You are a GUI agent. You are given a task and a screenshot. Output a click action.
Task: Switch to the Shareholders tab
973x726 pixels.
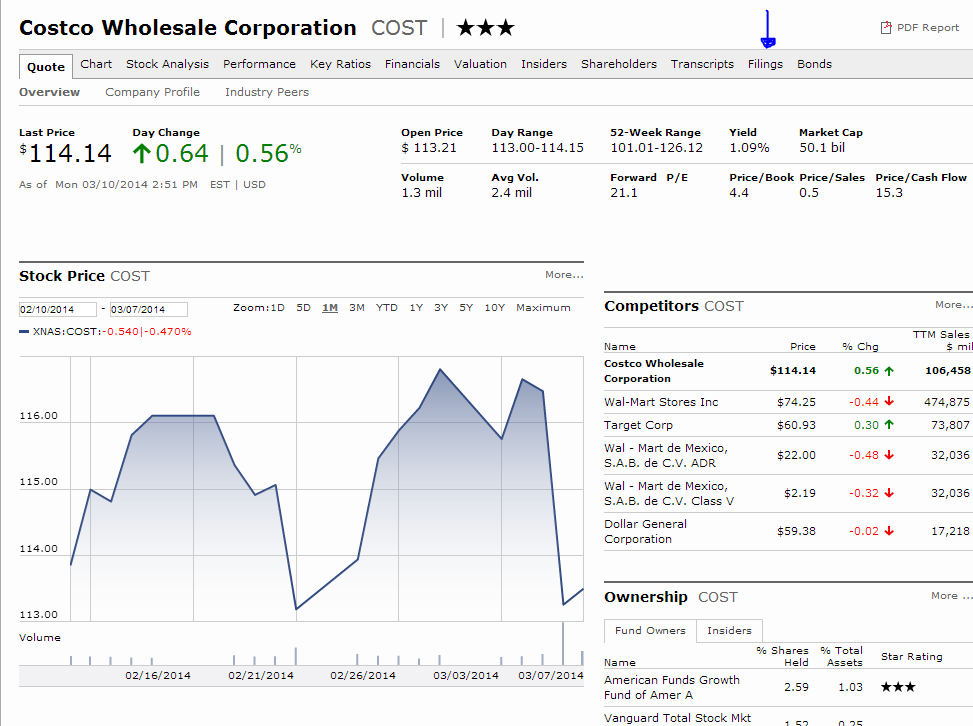tap(619, 64)
